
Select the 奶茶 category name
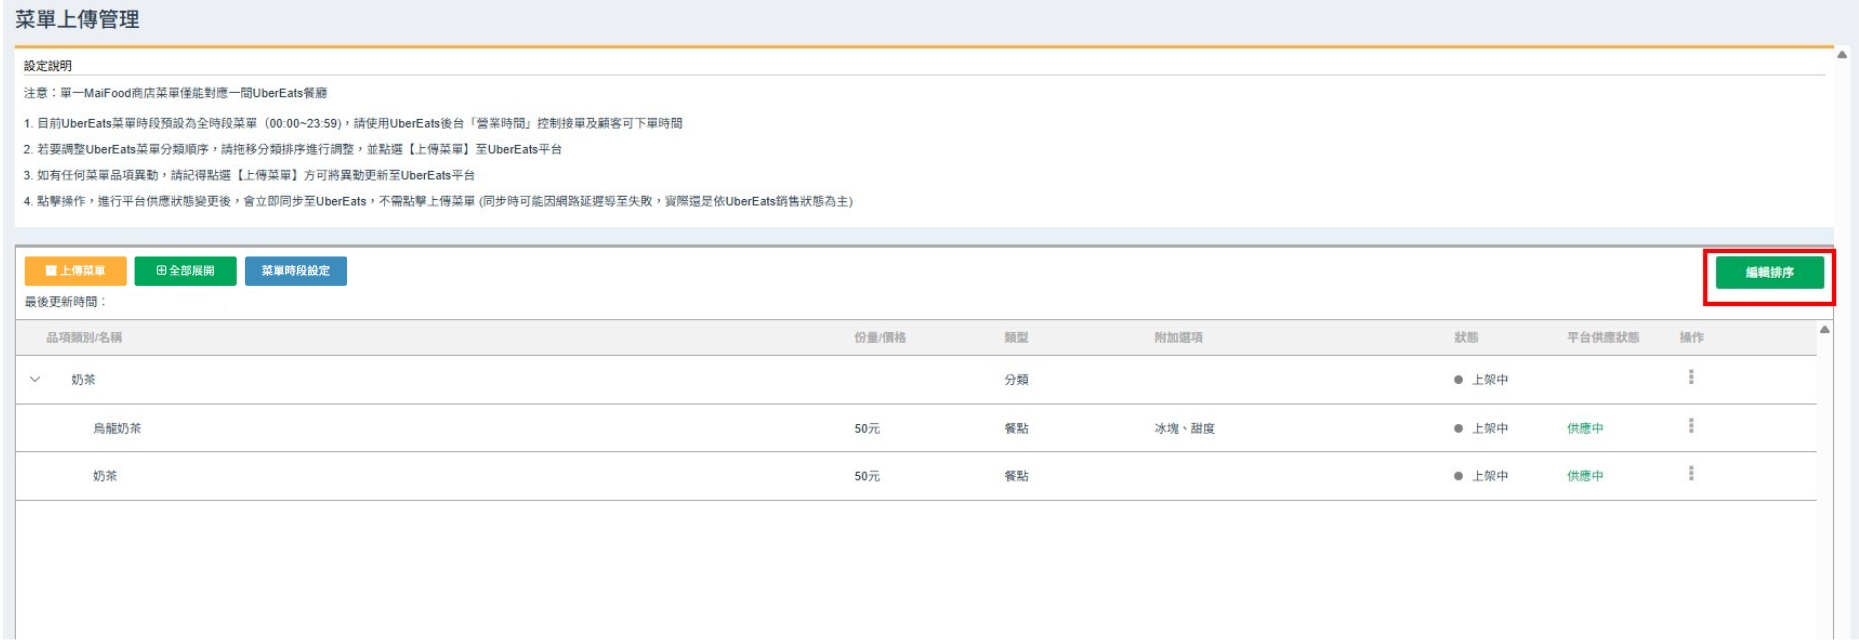(x=84, y=380)
